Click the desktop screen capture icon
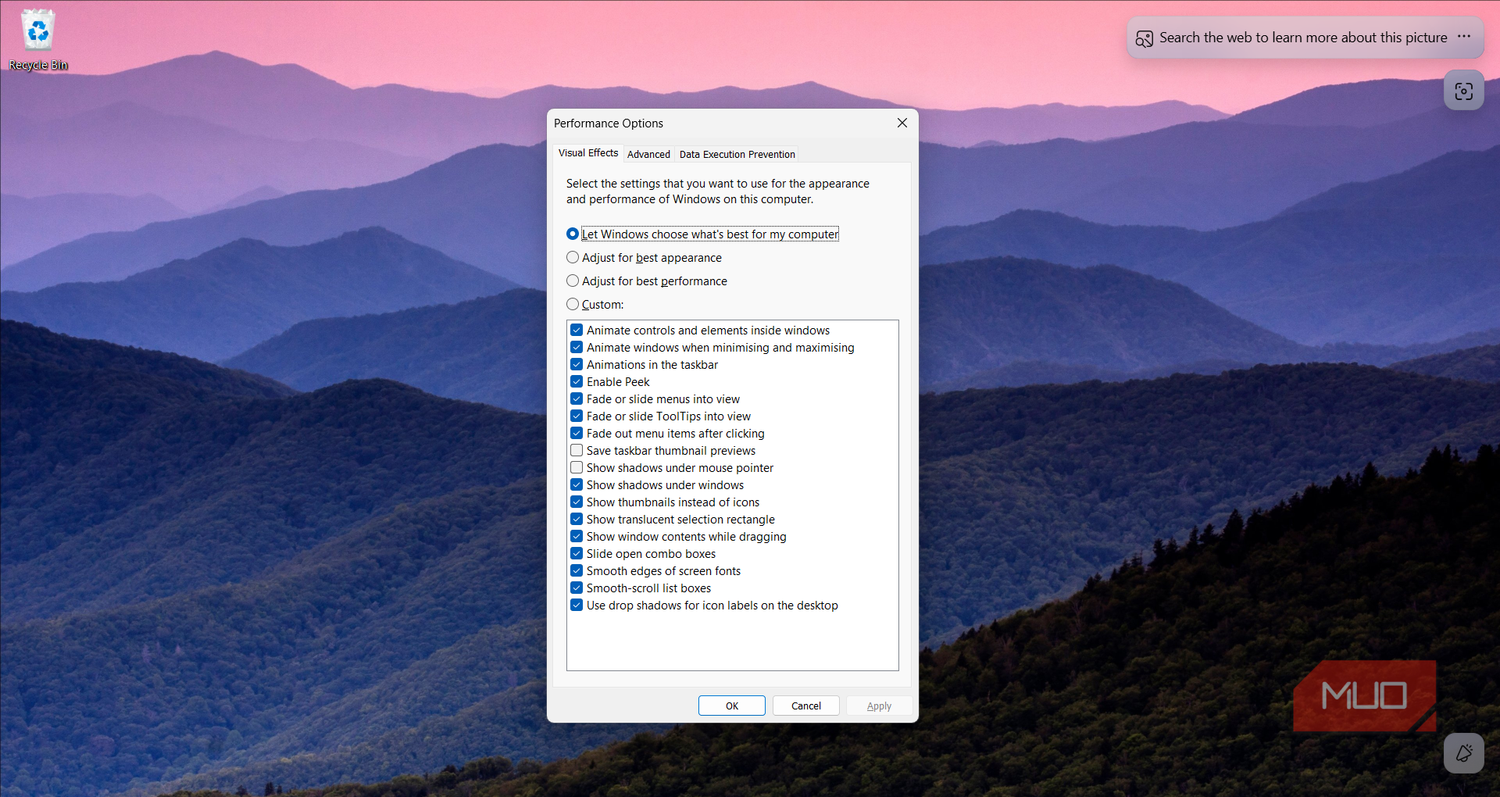The width and height of the screenshot is (1500, 797). pyautogui.click(x=1463, y=91)
